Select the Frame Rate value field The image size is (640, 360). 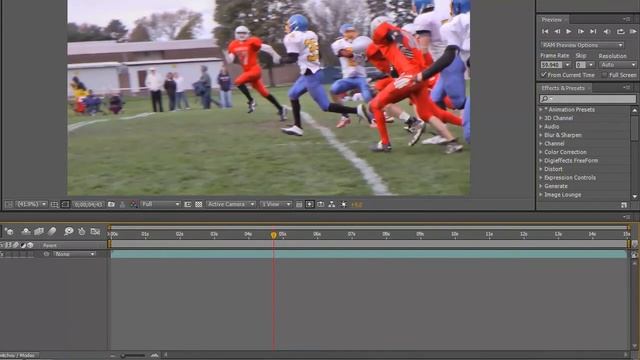point(552,65)
